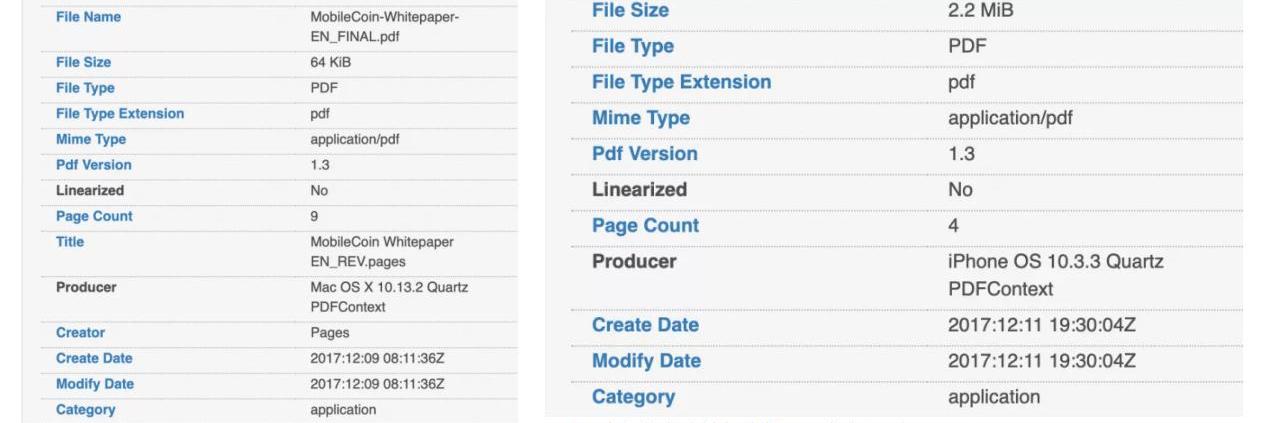This screenshot has width=1264, height=423.
Task: Open Page Count link showing 9
Action: [94, 216]
